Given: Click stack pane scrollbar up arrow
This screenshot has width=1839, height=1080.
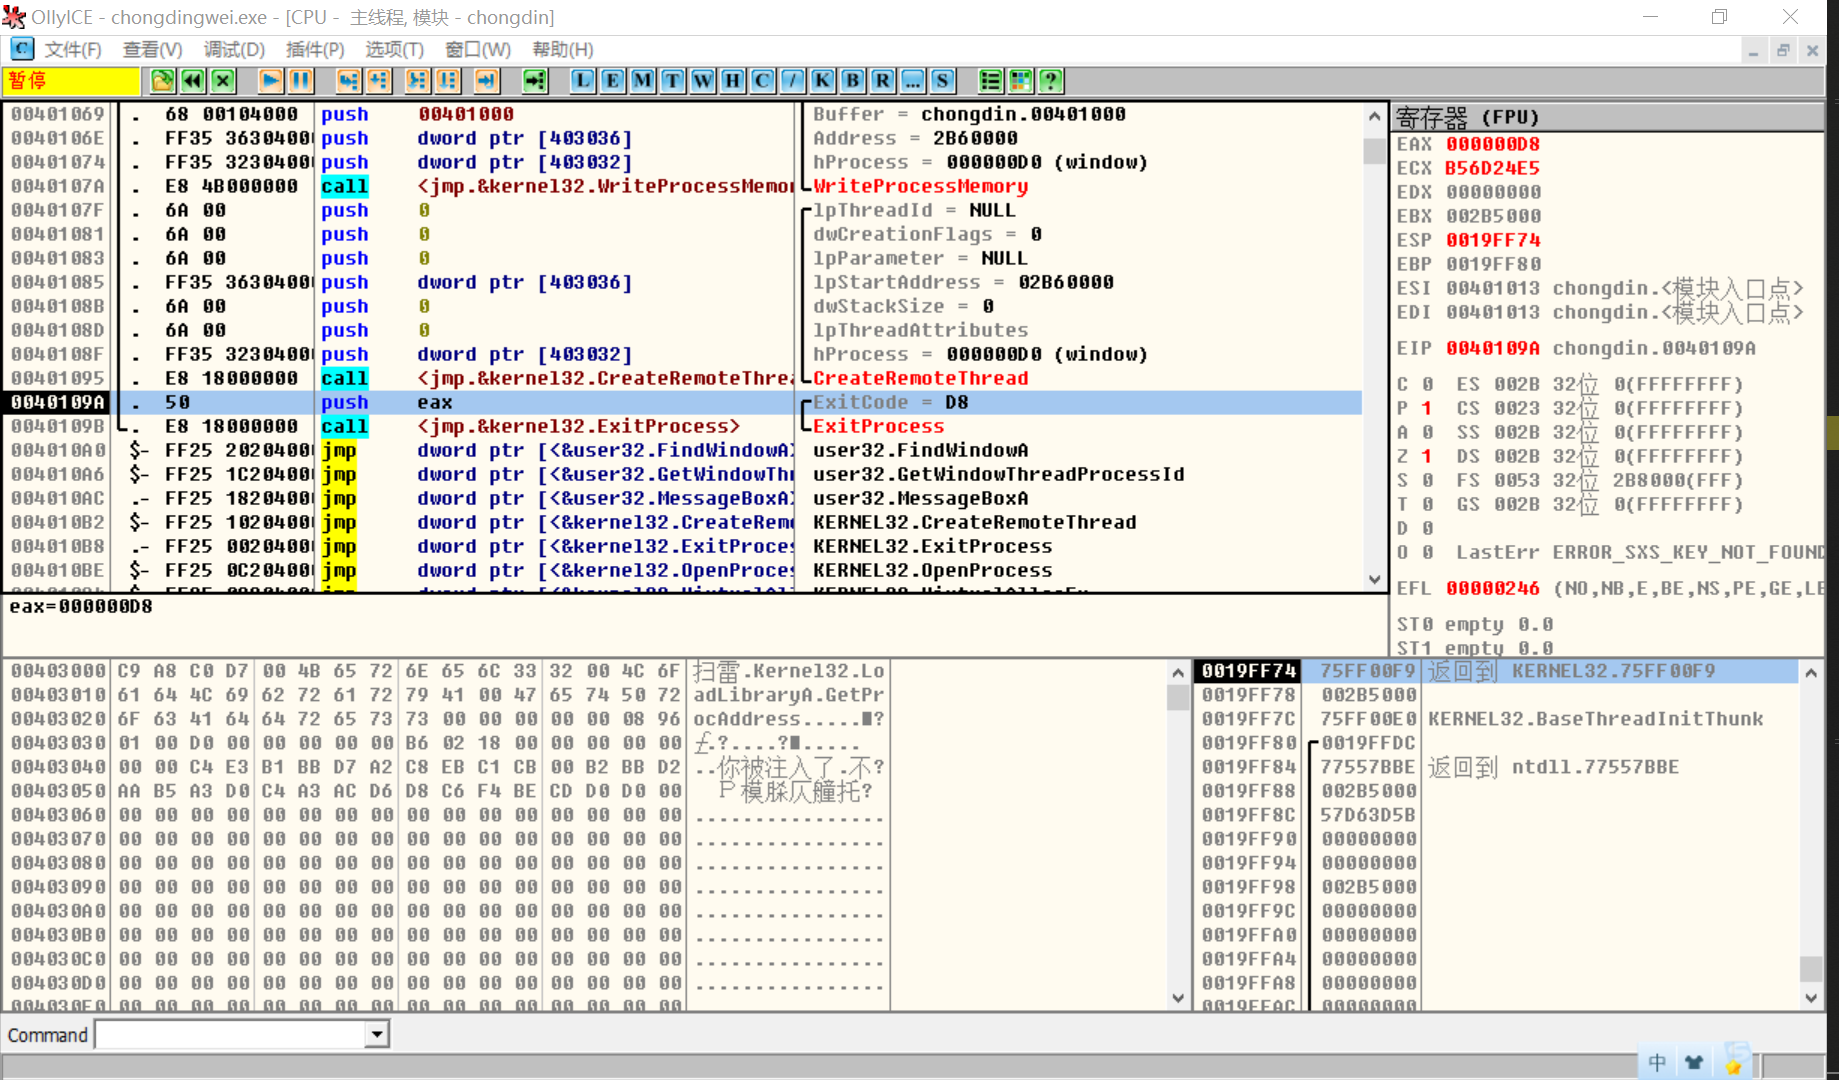Looking at the screenshot, I should [1811, 673].
